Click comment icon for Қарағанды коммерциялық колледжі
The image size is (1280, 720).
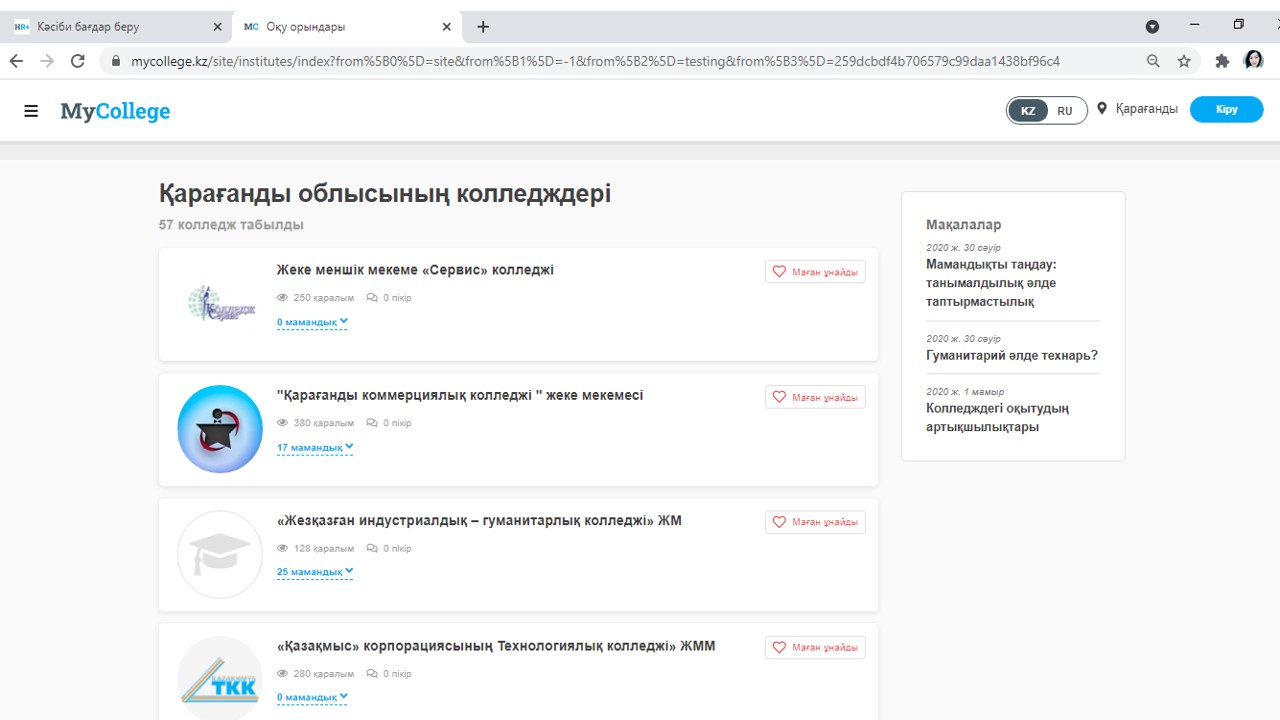[372, 423]
